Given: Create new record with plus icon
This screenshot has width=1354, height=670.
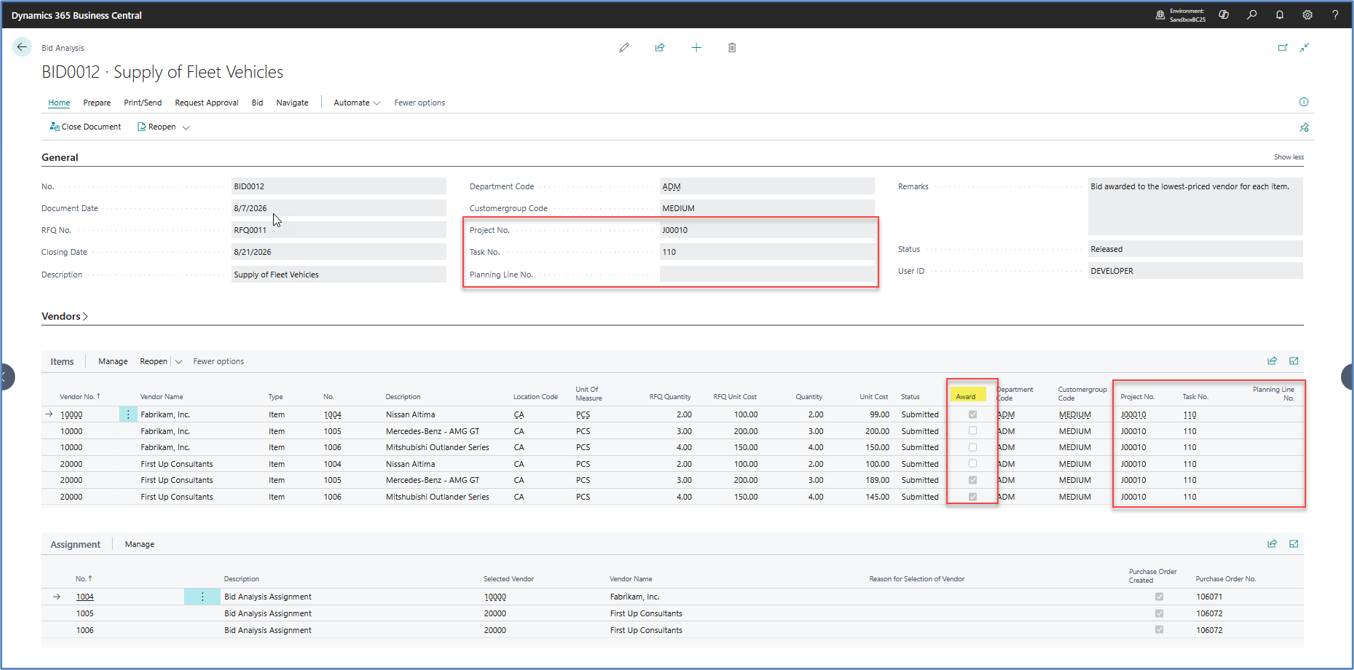Looking at the screenshot, I should (696, 47).
